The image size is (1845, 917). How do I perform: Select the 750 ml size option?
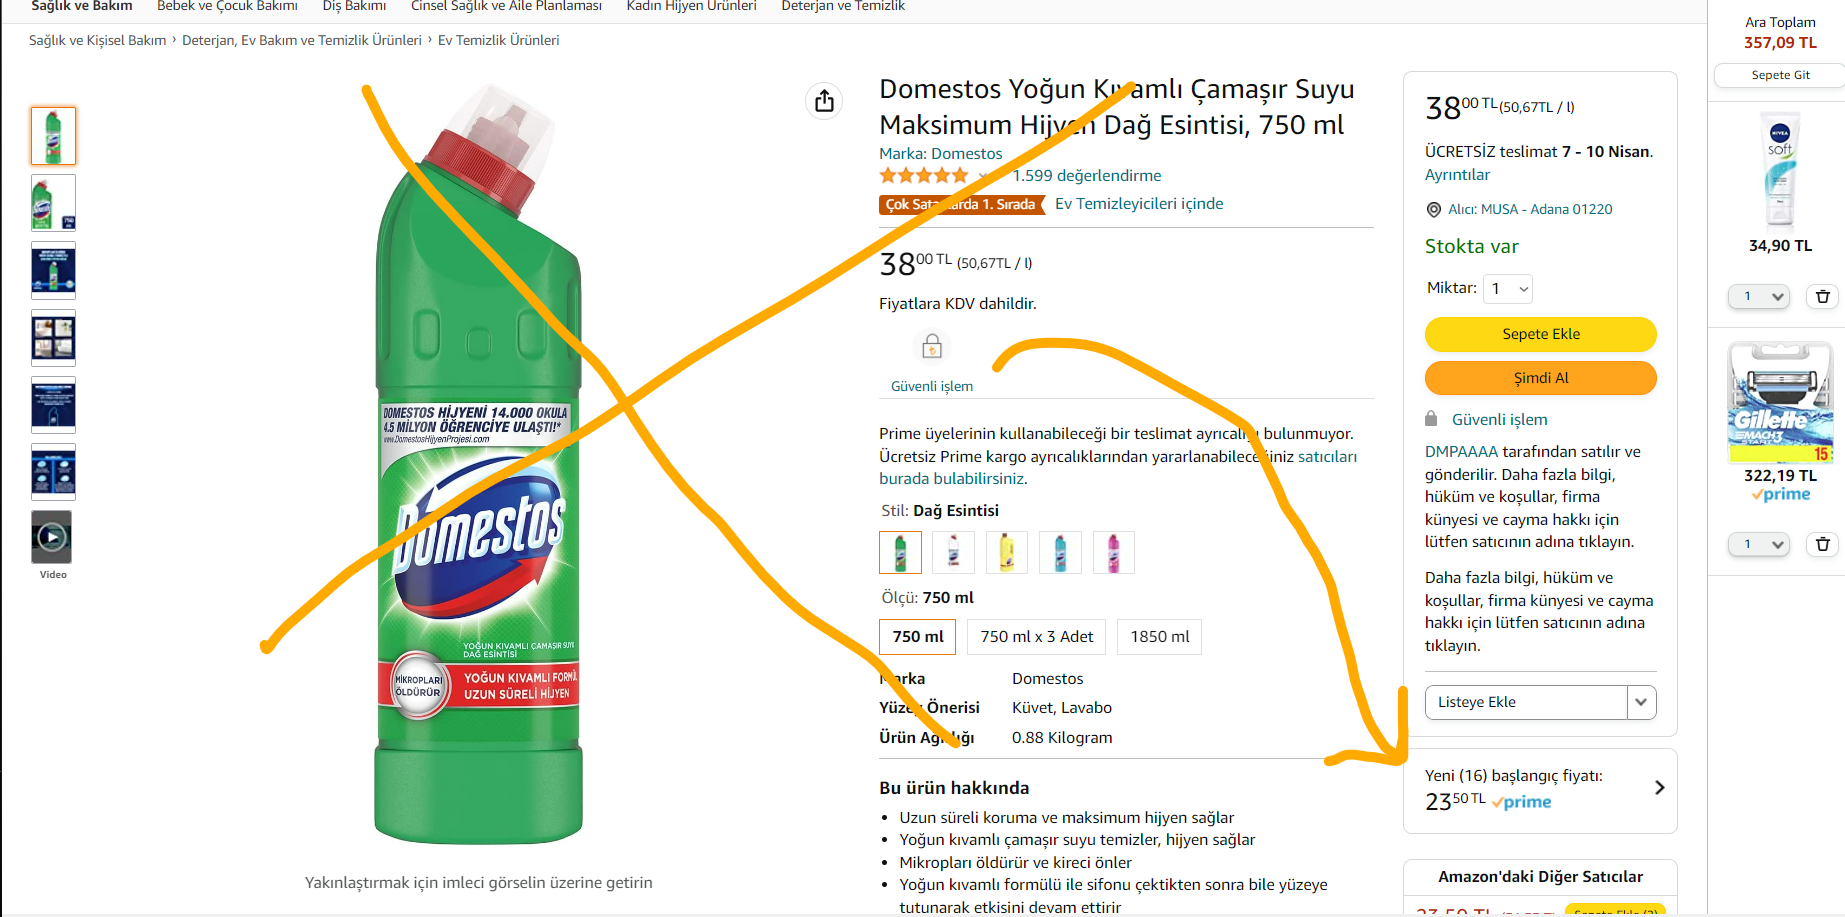(x=918, y=637)
